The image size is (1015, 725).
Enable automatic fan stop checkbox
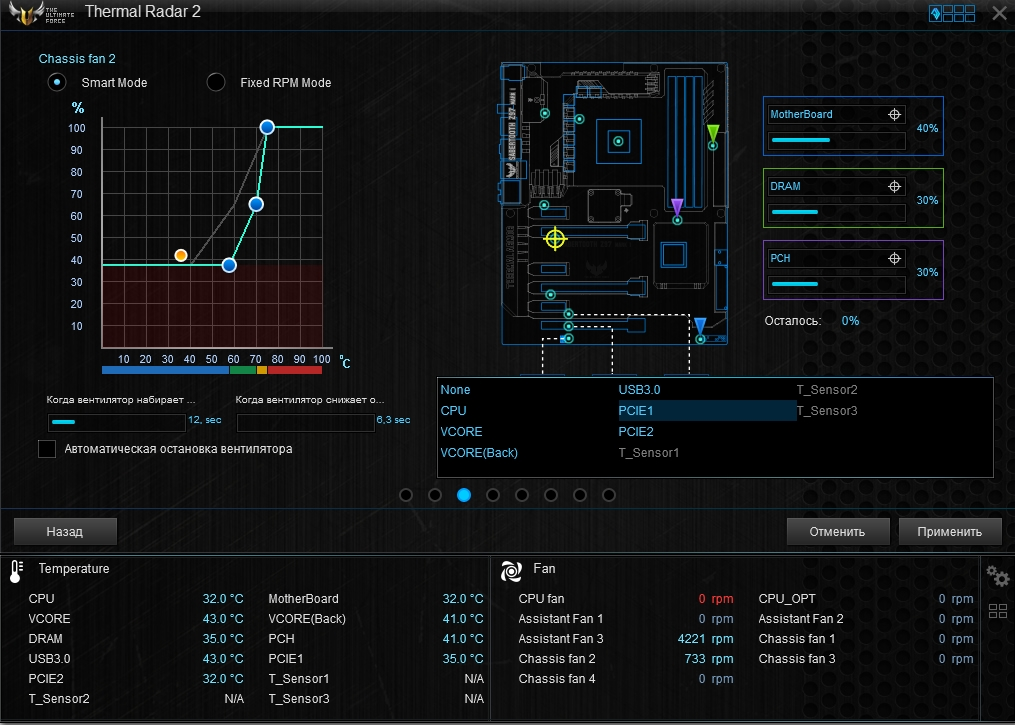coord(47,449)
